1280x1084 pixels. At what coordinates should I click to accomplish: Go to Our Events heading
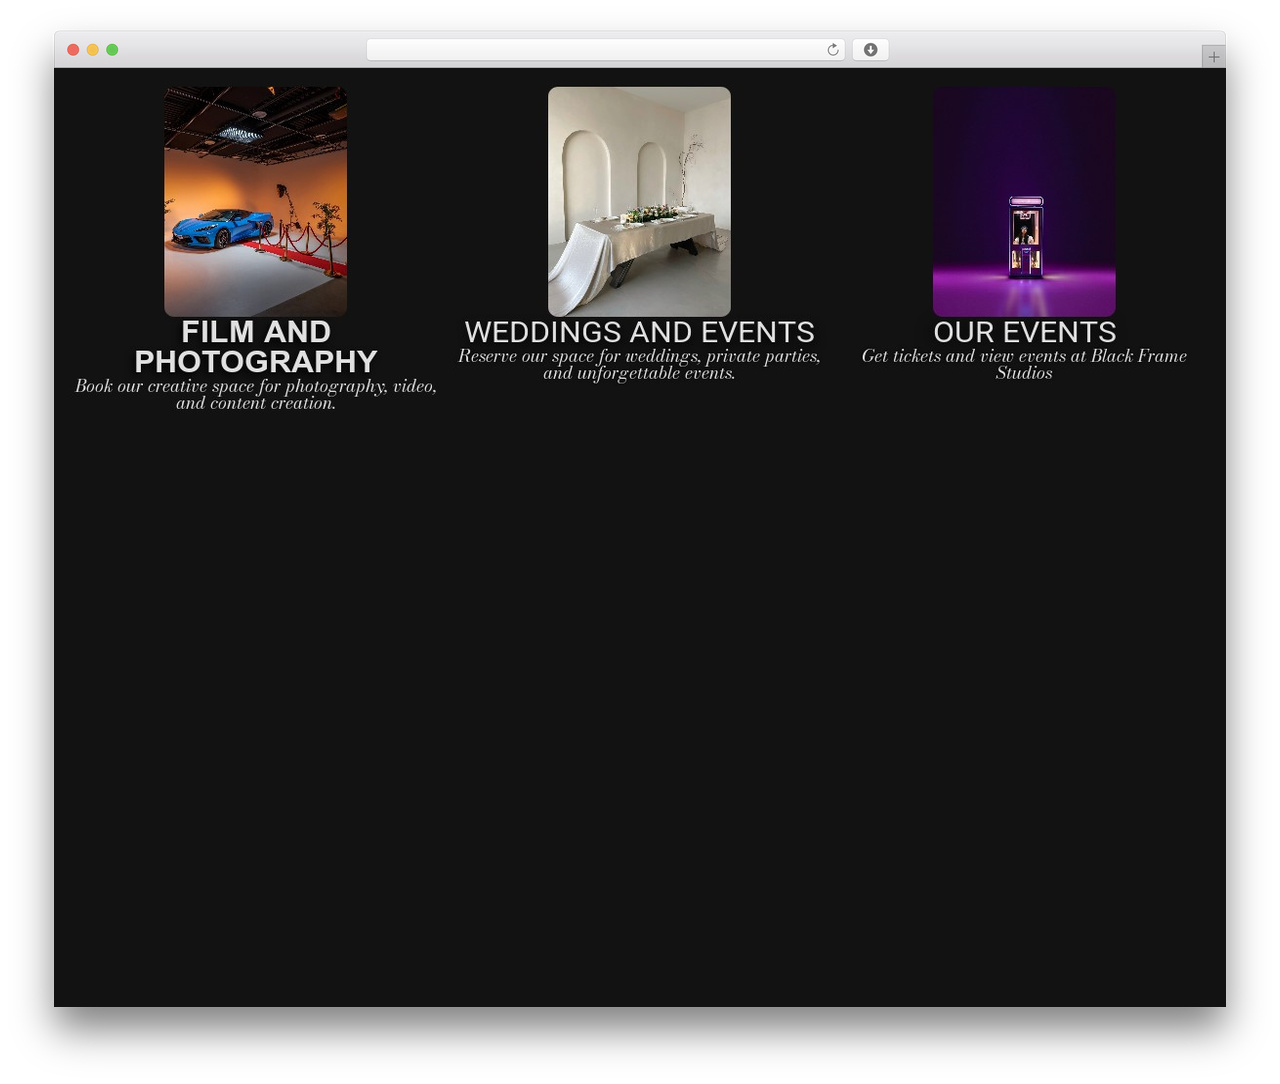point(1024,332)
